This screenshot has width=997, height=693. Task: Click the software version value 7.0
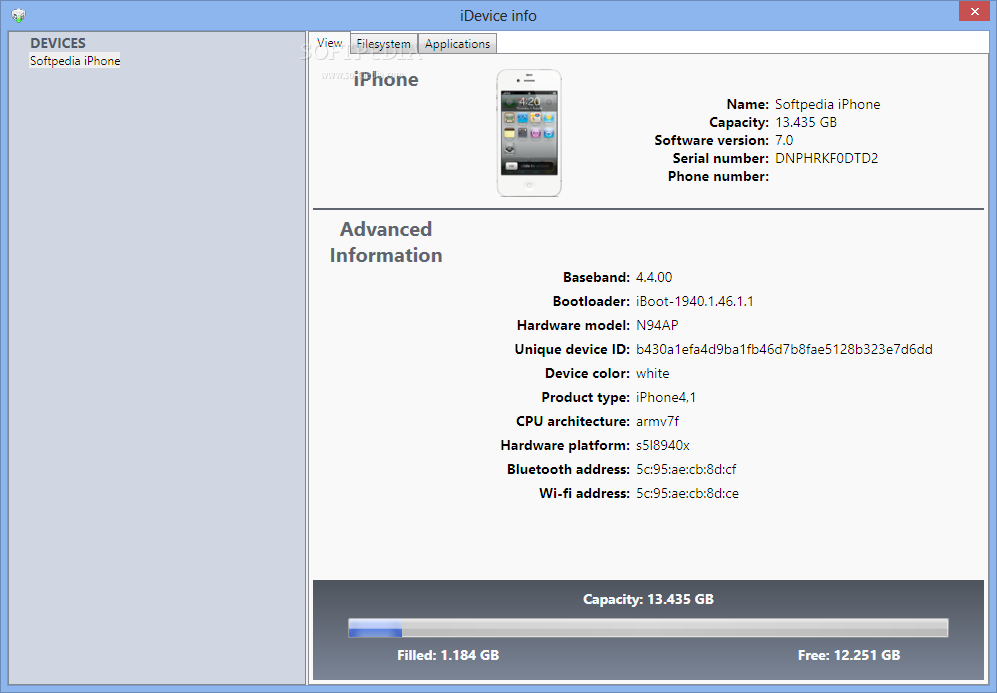coord(784,140)
